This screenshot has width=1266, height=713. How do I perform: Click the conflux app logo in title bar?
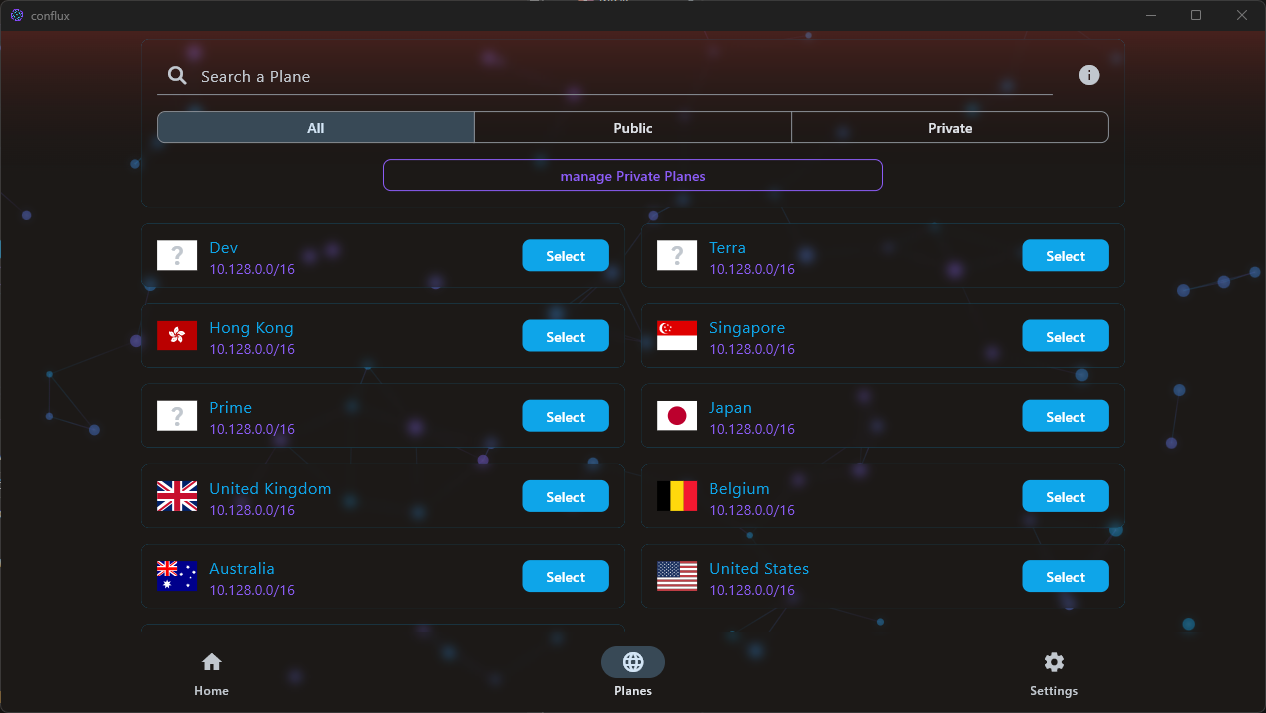coord(17,15)
